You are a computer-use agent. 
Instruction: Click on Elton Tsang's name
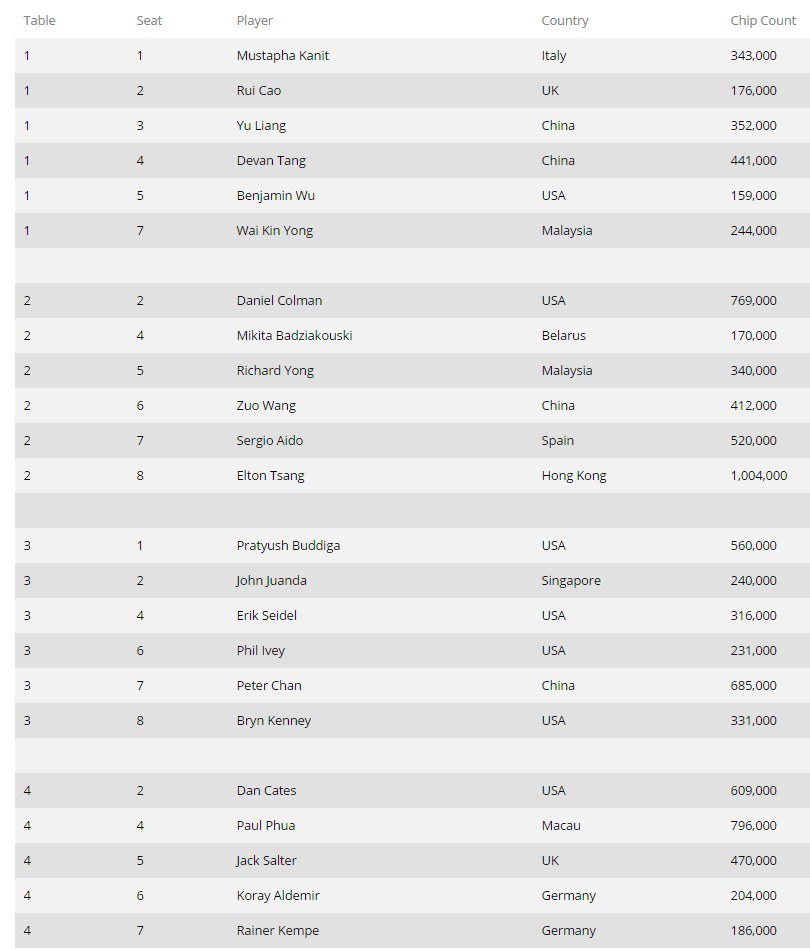tap(270, 475)
